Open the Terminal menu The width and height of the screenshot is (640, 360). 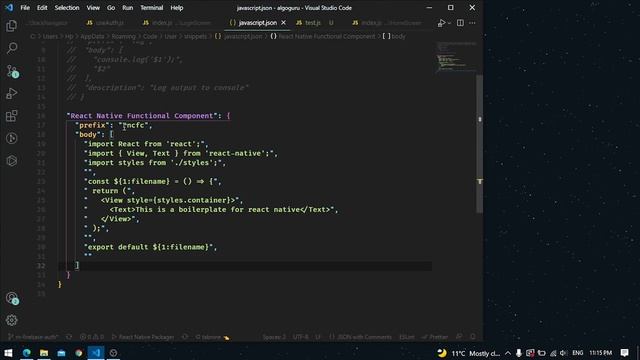(x=152, y=8)
